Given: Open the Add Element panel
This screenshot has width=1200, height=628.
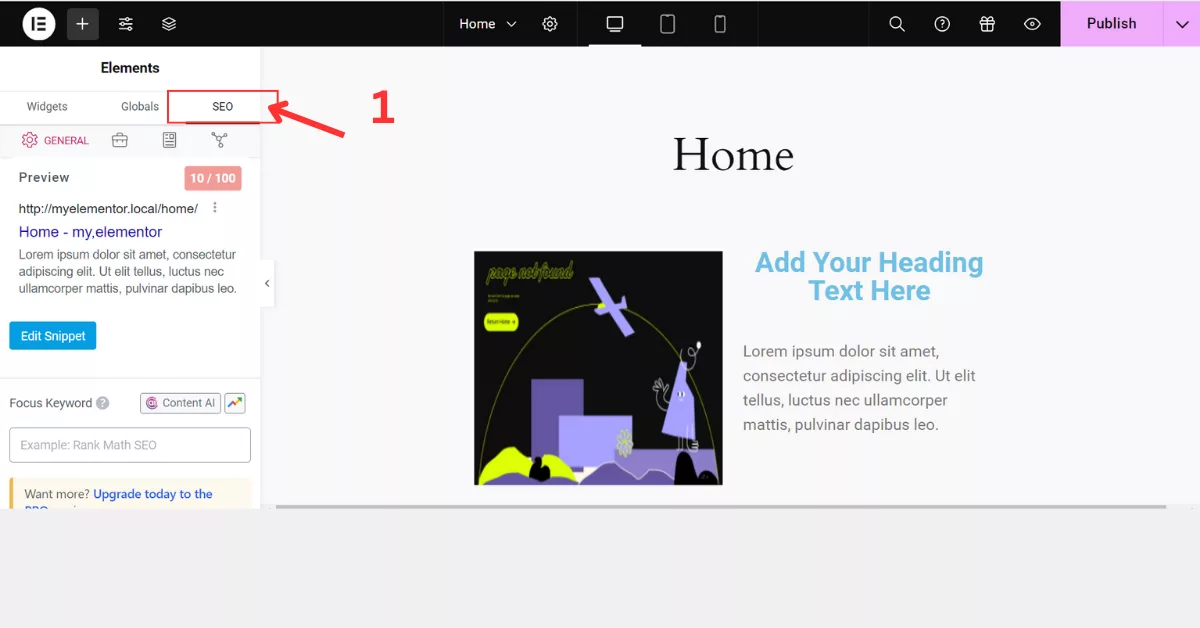Looking at the screenshot, I should (83, 24).
